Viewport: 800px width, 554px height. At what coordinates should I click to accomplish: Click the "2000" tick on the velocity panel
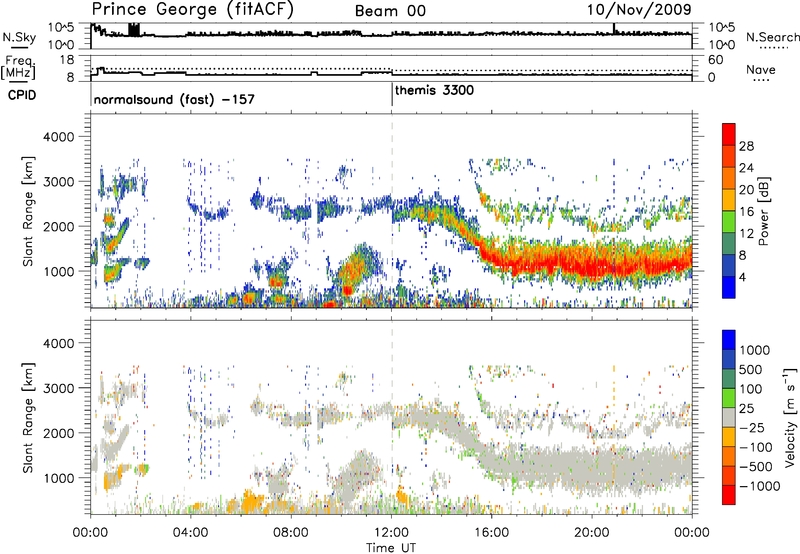tap(59, 433)
